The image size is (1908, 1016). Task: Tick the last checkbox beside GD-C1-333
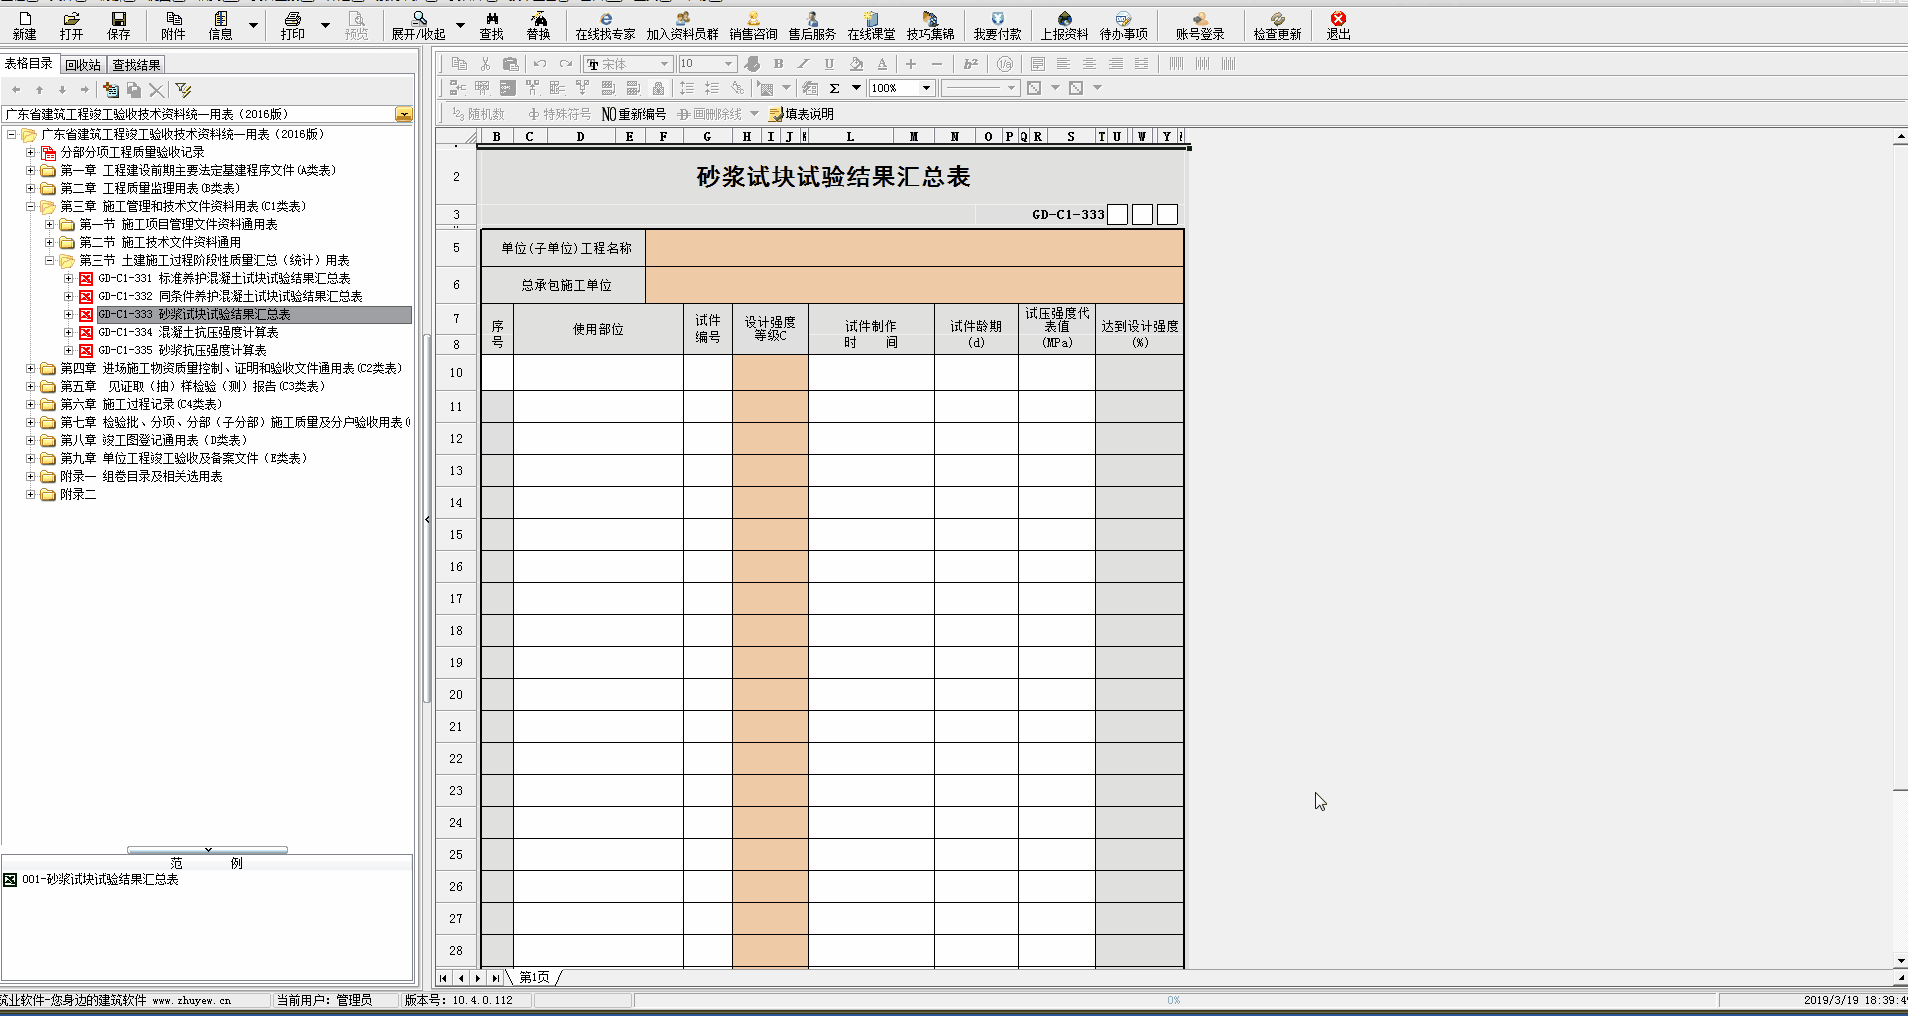pos(1167,215)
